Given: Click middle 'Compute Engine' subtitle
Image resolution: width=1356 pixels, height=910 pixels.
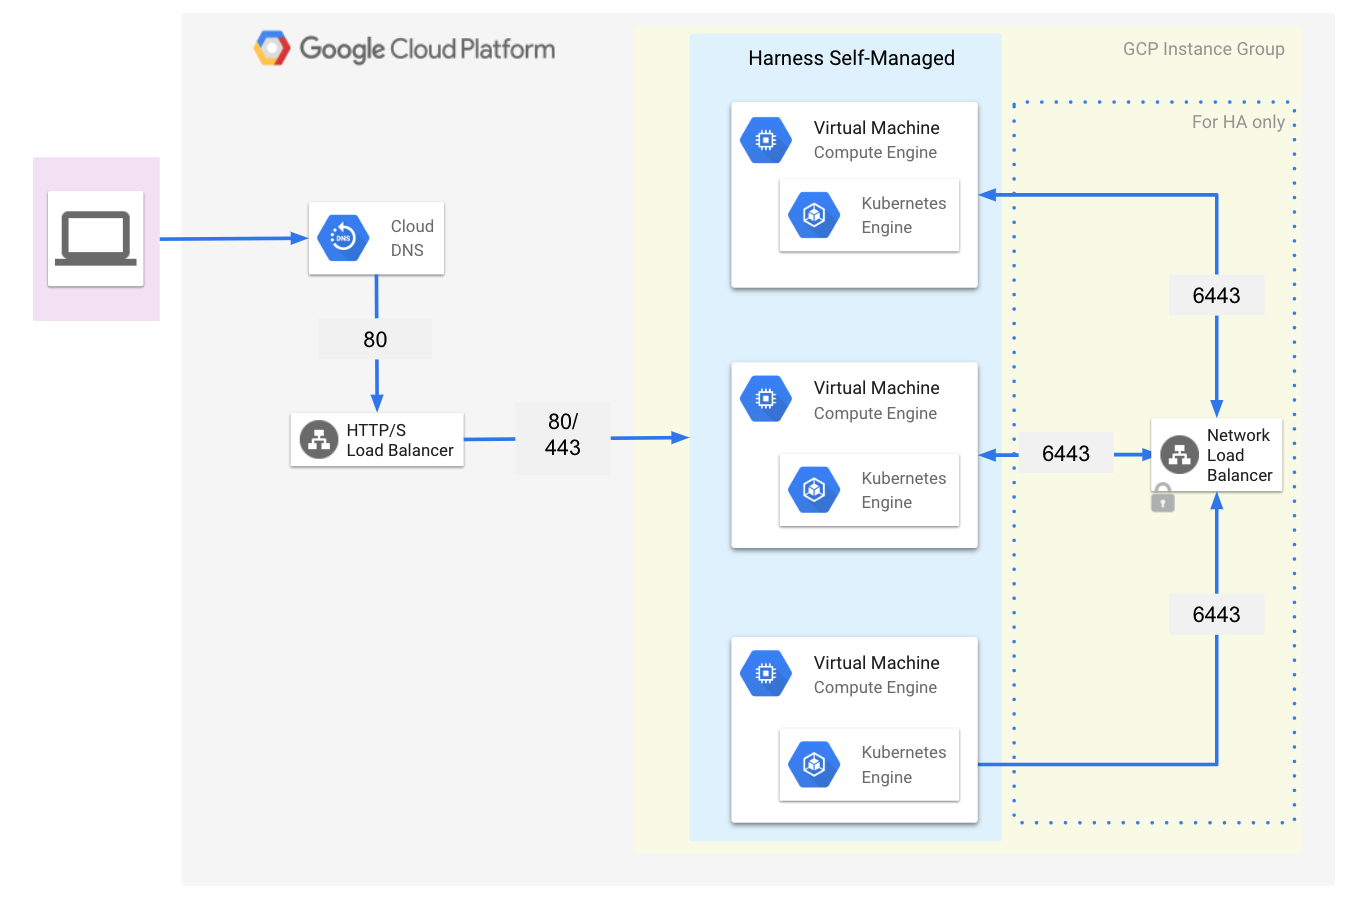Looking at the screenshot, I should pos(875,414).
